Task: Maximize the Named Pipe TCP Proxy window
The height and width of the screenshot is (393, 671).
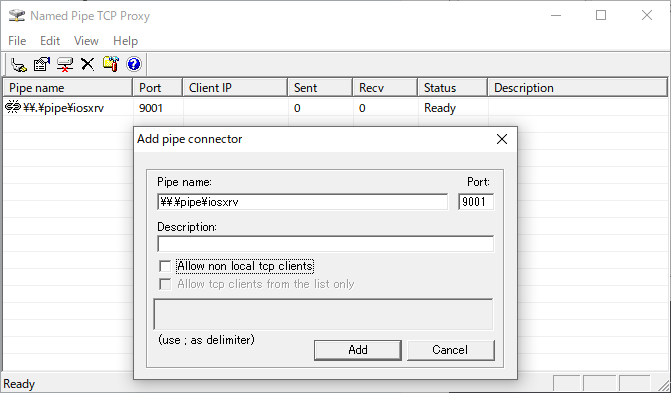Action: [601, 16]
